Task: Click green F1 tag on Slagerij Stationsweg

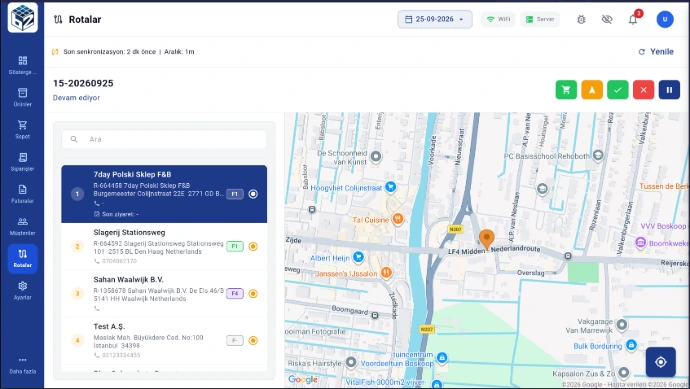Action: [235, 246]
